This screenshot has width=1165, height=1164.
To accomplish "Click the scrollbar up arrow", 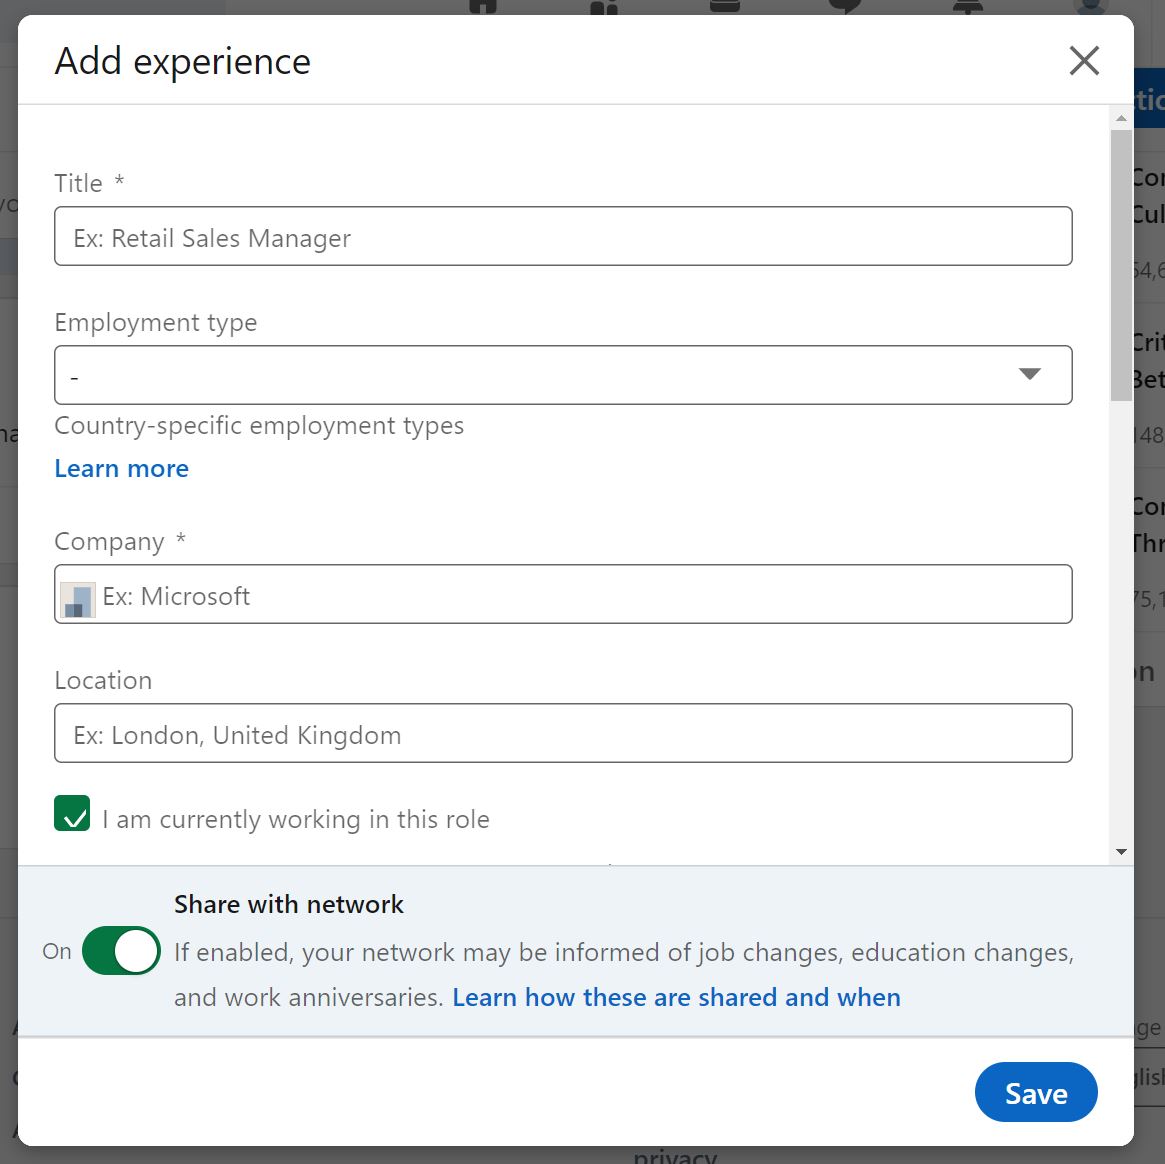I will point(1121,118).
